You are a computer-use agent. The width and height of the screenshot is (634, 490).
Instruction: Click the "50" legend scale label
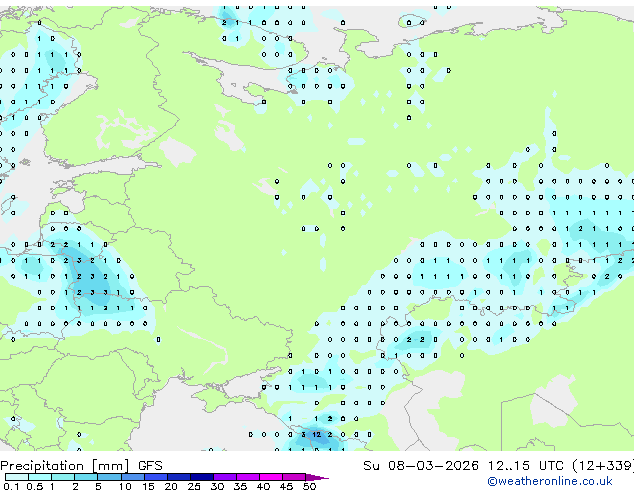309,486
